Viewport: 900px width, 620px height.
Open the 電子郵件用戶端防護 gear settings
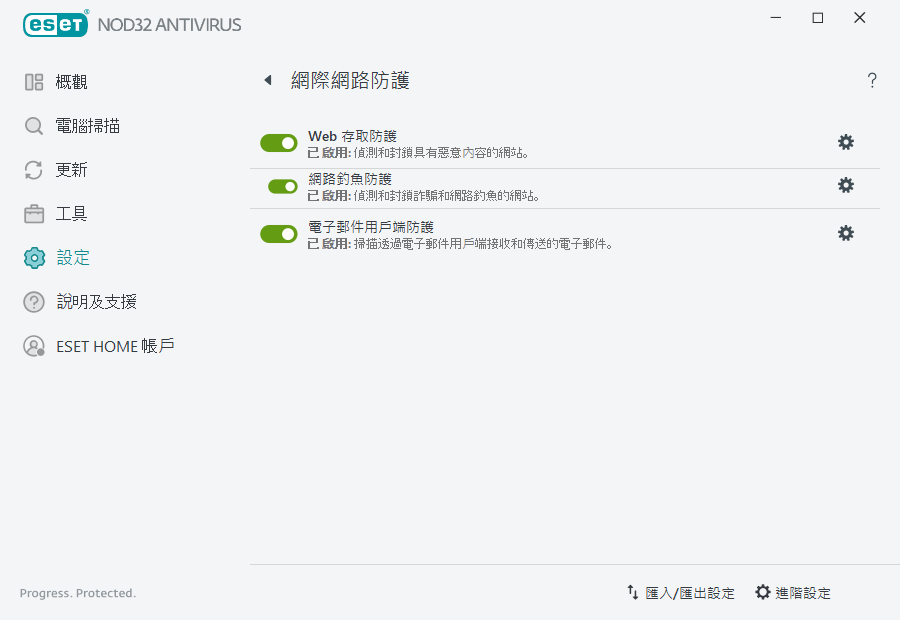(846, 232)
